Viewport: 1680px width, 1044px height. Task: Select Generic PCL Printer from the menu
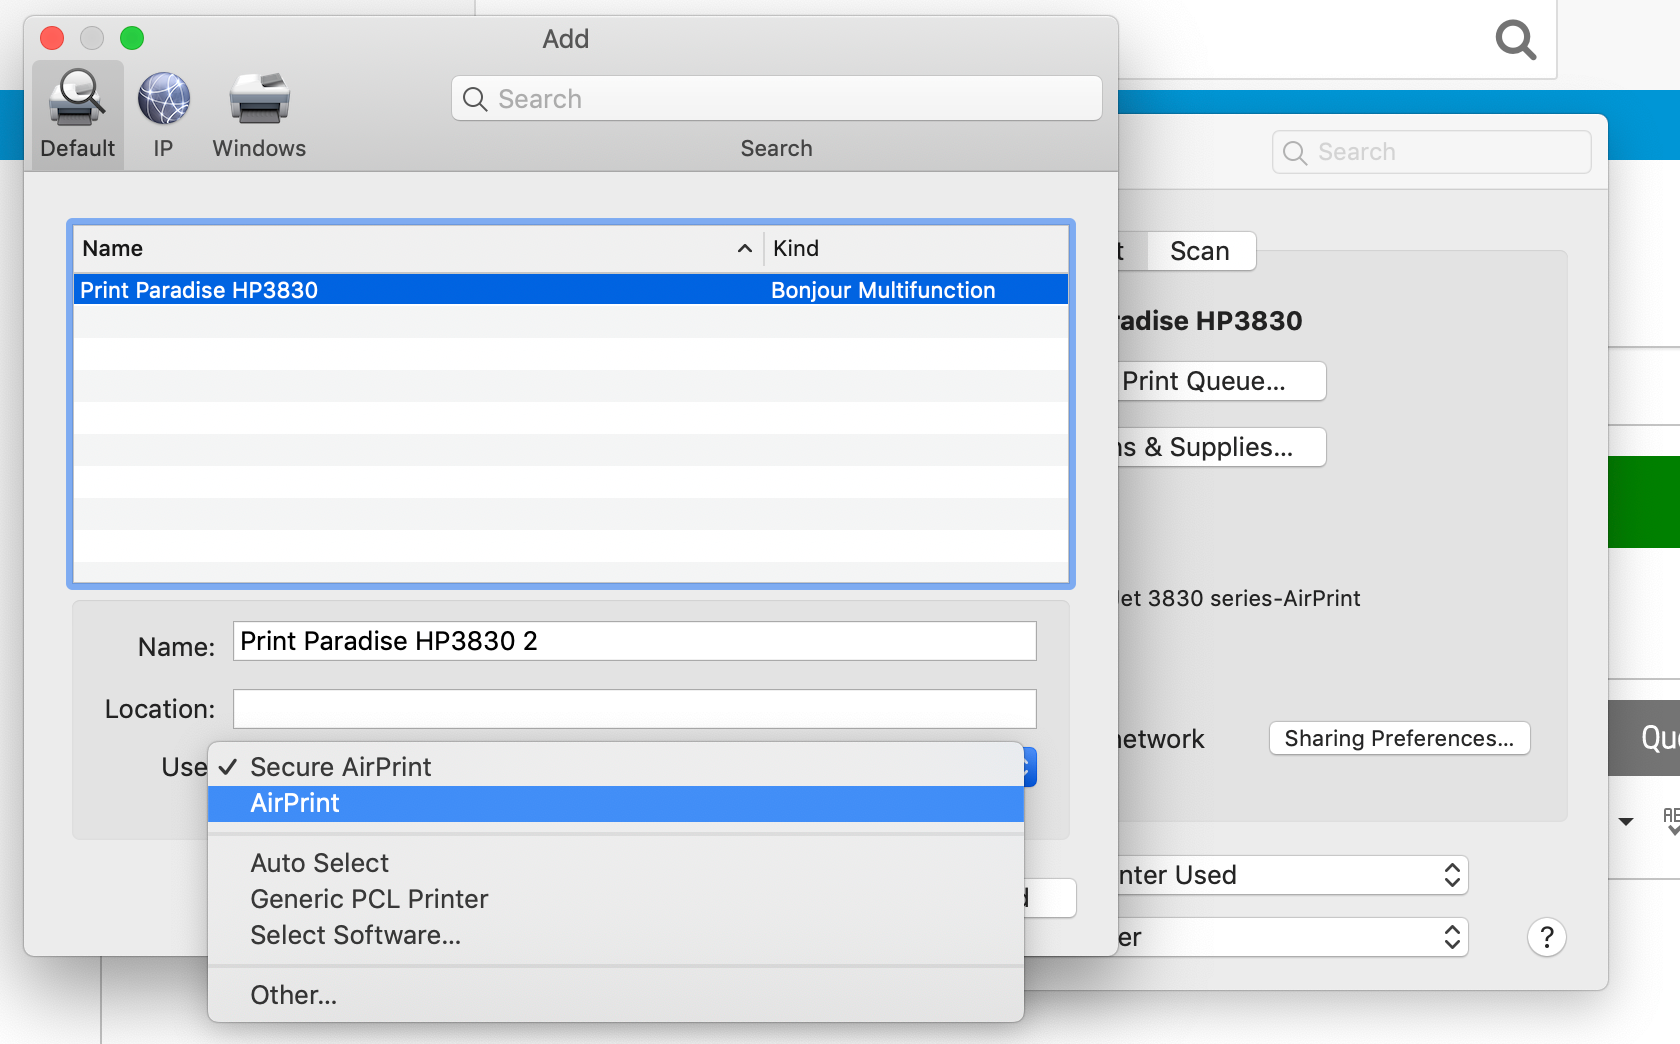coord(369,898)
